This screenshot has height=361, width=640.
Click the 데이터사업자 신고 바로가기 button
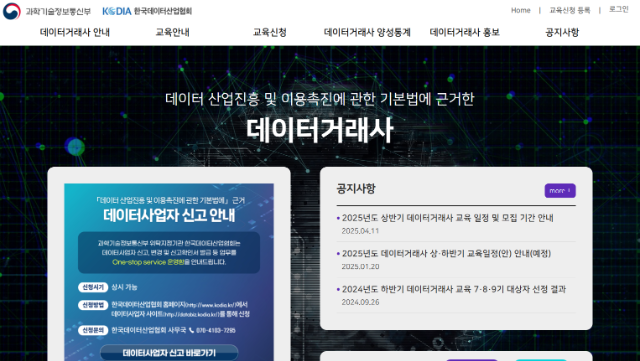[x=169, y=352]
